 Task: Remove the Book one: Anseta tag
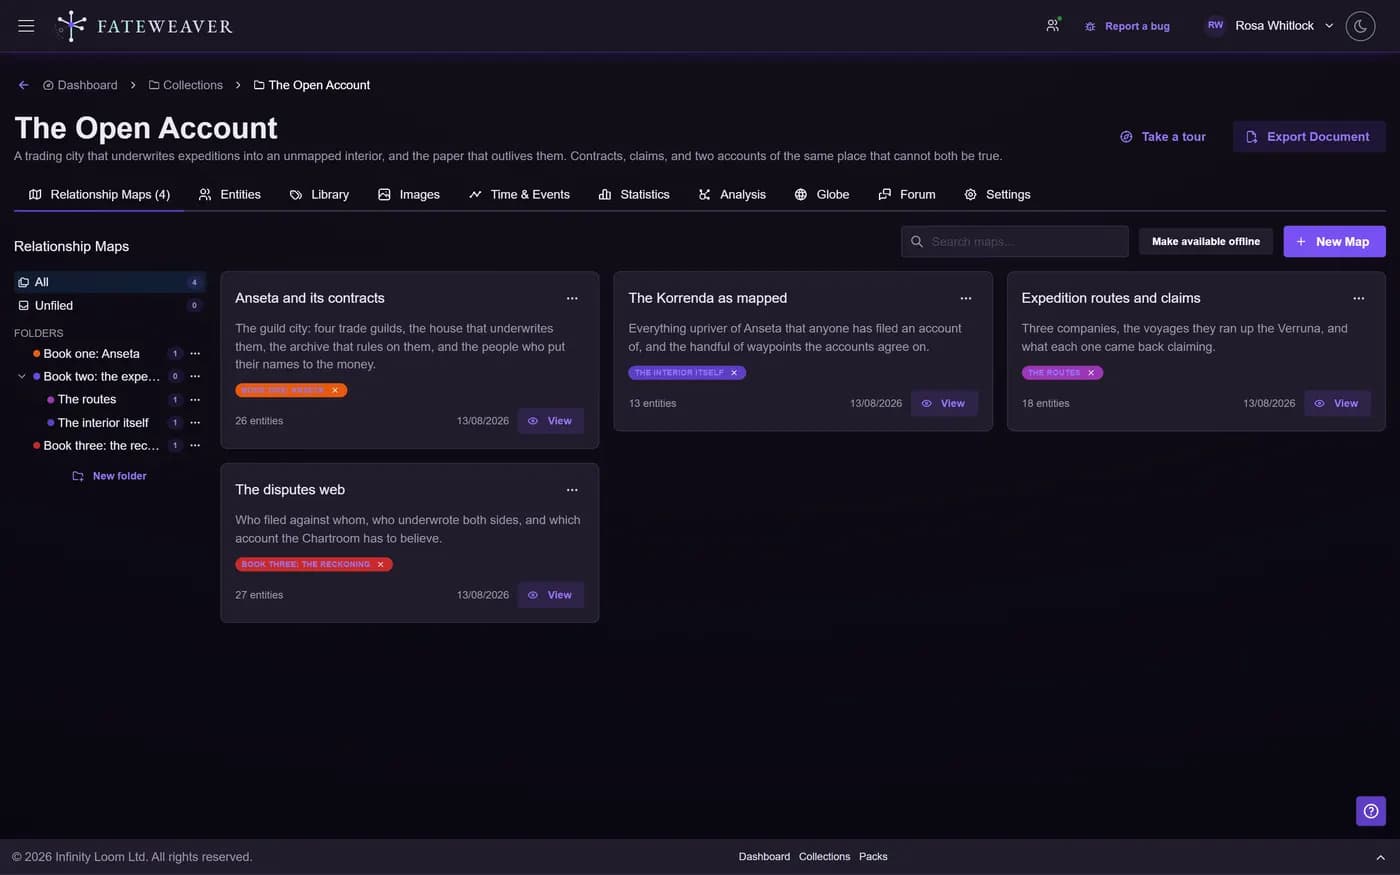pyautogui.click(x=335, y=390)
